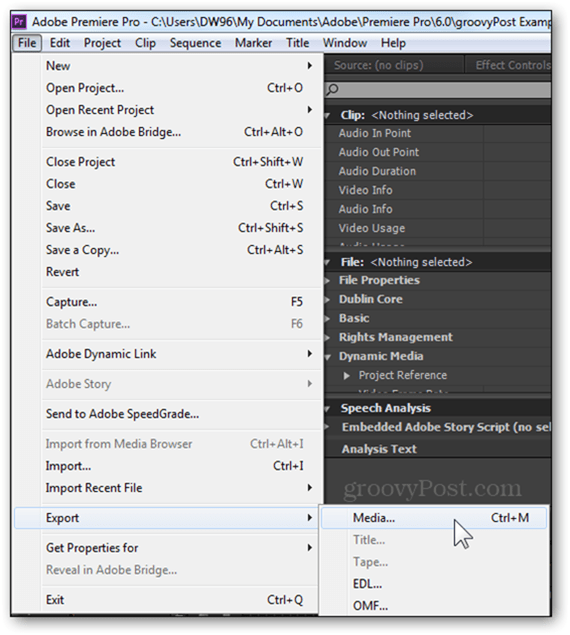The width and height of the screenshot is (570, 635).
Task: Expand Project Reference row
Action: [346, 375]
